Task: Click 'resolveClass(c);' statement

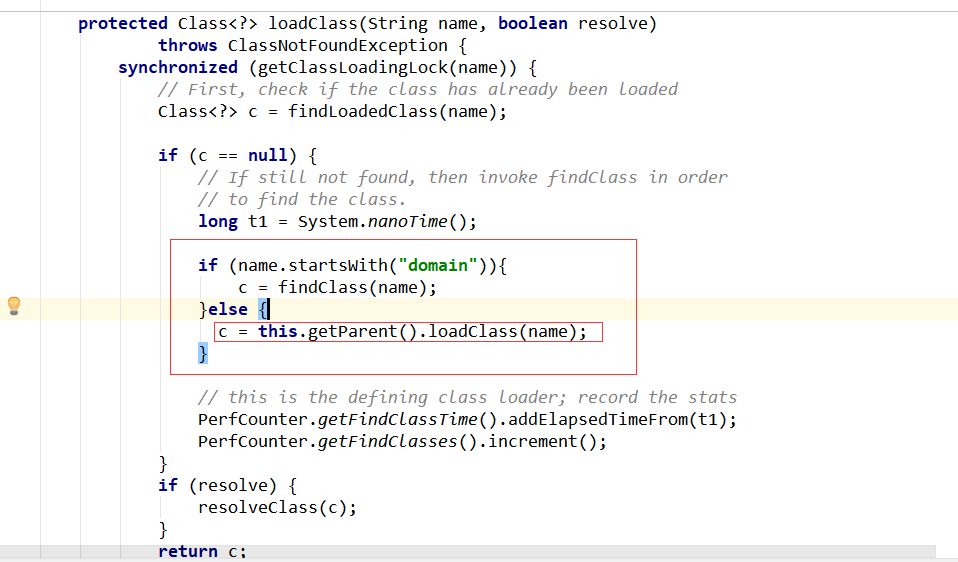Action: tap(277, 508)
